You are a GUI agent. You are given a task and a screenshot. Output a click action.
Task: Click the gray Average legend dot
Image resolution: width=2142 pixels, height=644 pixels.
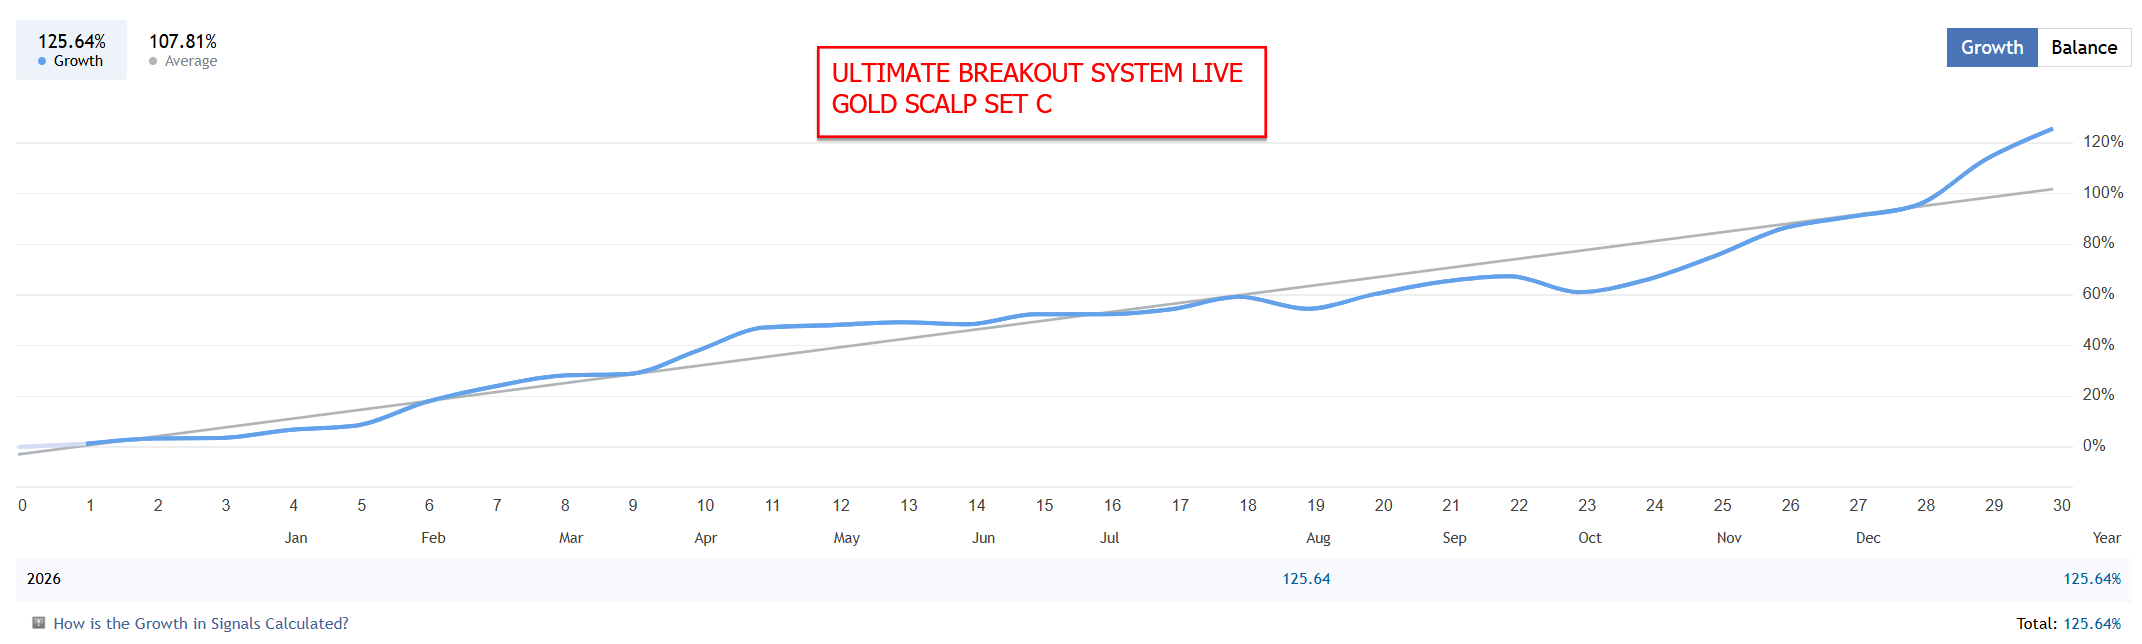tap(153, 61)
